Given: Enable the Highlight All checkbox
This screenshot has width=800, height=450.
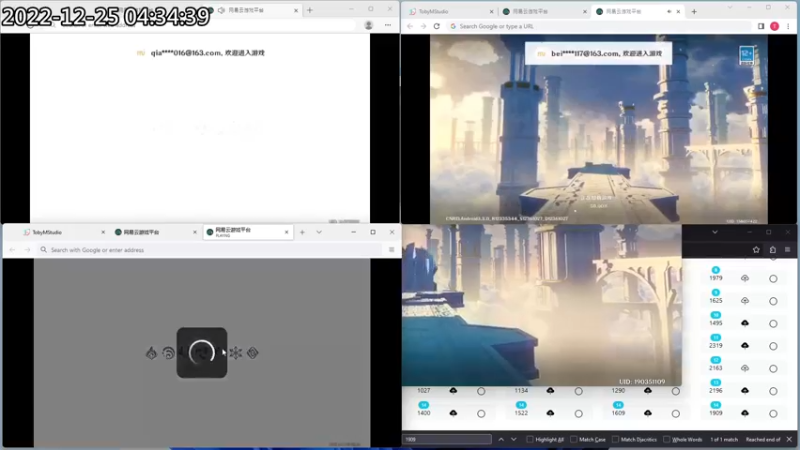Looking at the screenshot, I should 530,439.
